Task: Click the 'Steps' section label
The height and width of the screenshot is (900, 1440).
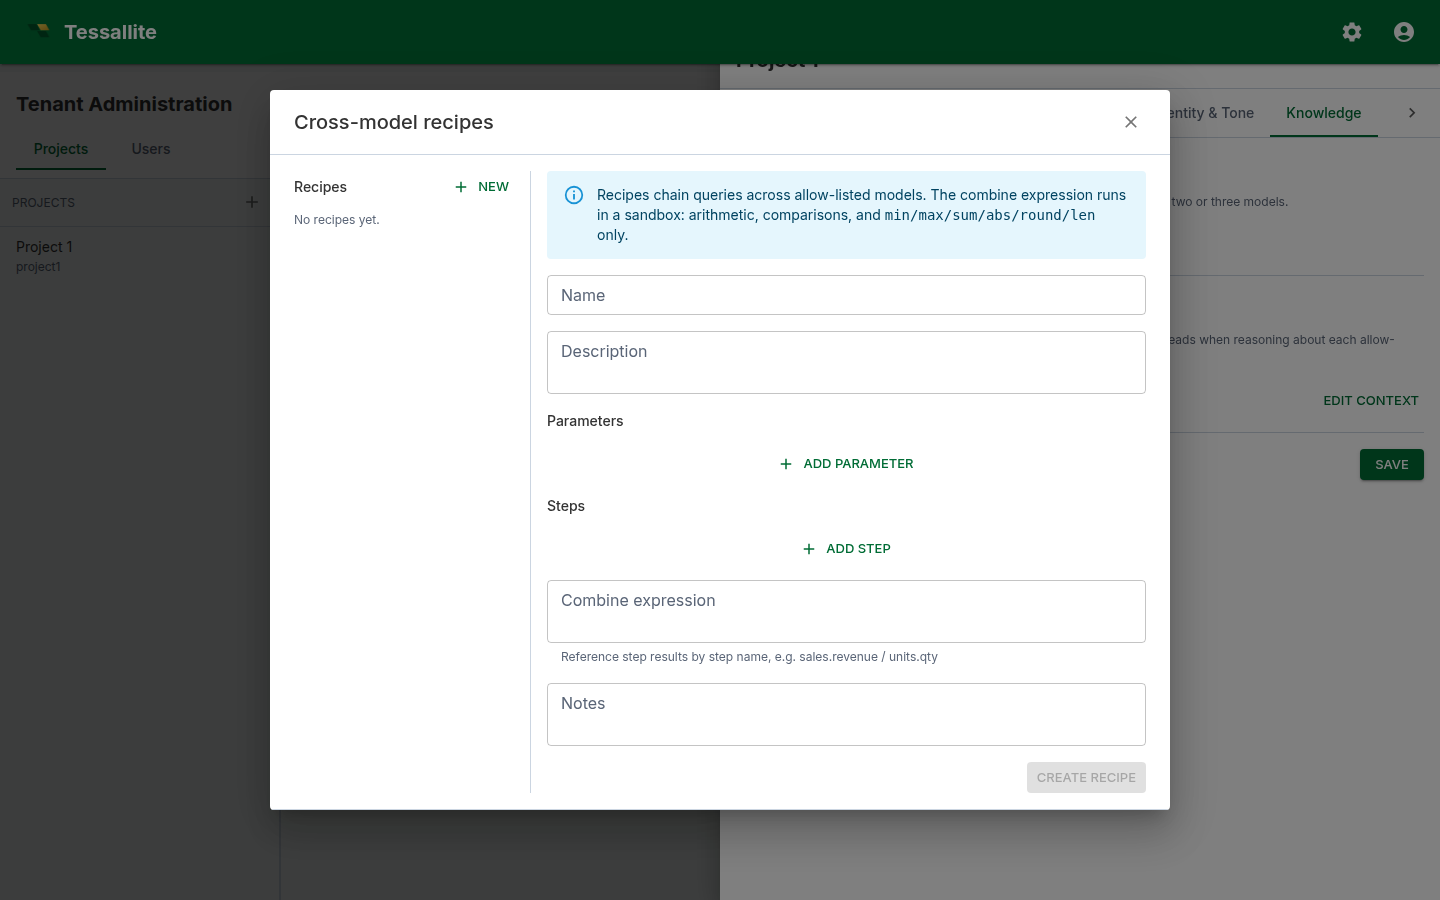Action: pyautogui.click(x=566, y=506)
